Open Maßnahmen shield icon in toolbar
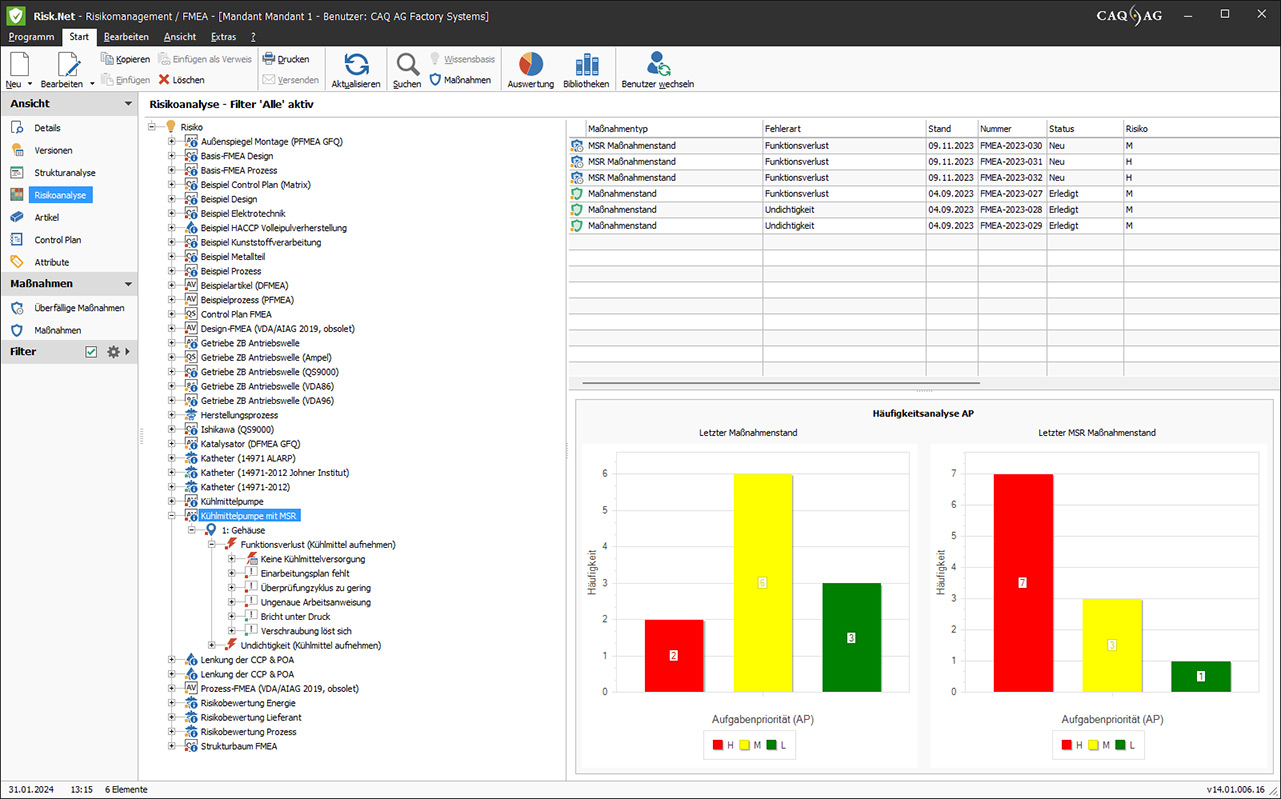Image resolution: width=1281 pixels, height=799 pixels. 435,79
